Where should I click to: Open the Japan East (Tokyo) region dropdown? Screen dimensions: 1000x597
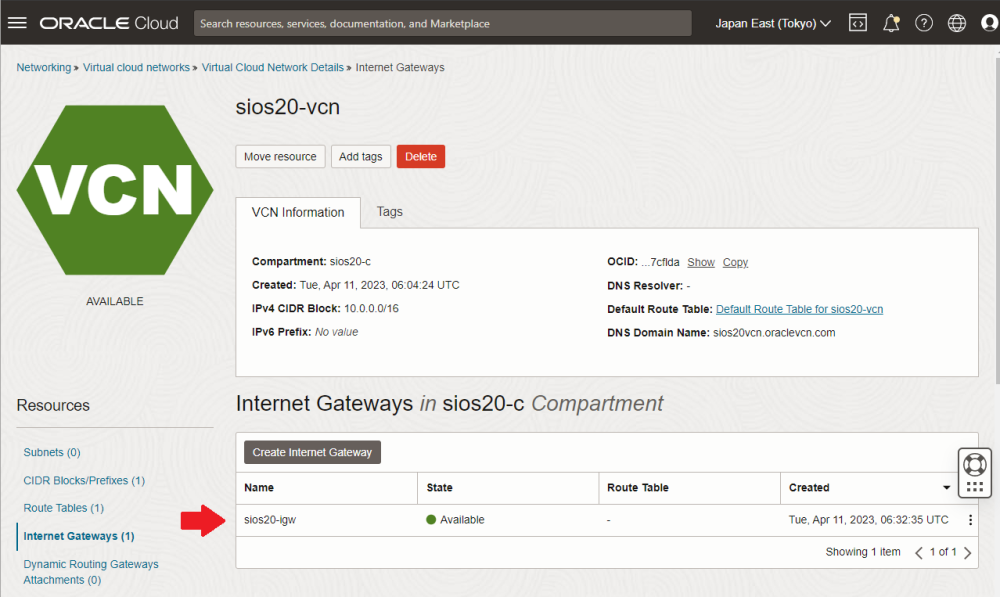pyautogui.click(x=772, y=24)
